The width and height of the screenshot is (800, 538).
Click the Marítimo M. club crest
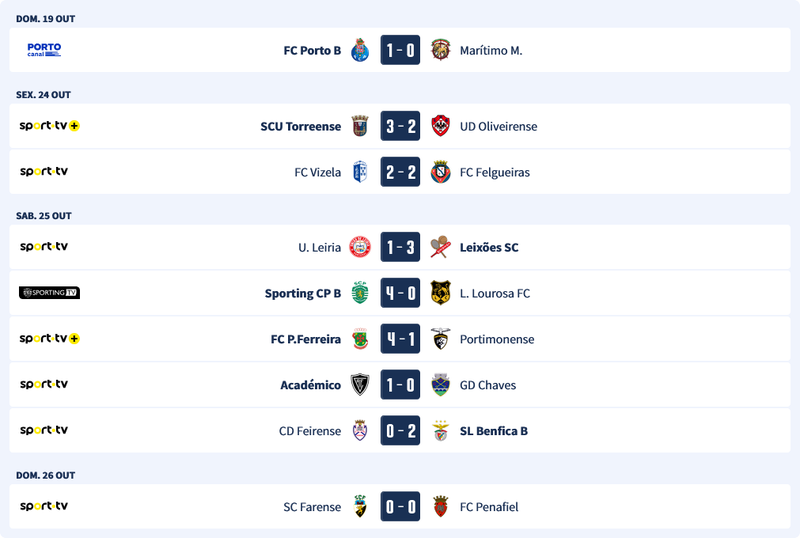(440, 50)
